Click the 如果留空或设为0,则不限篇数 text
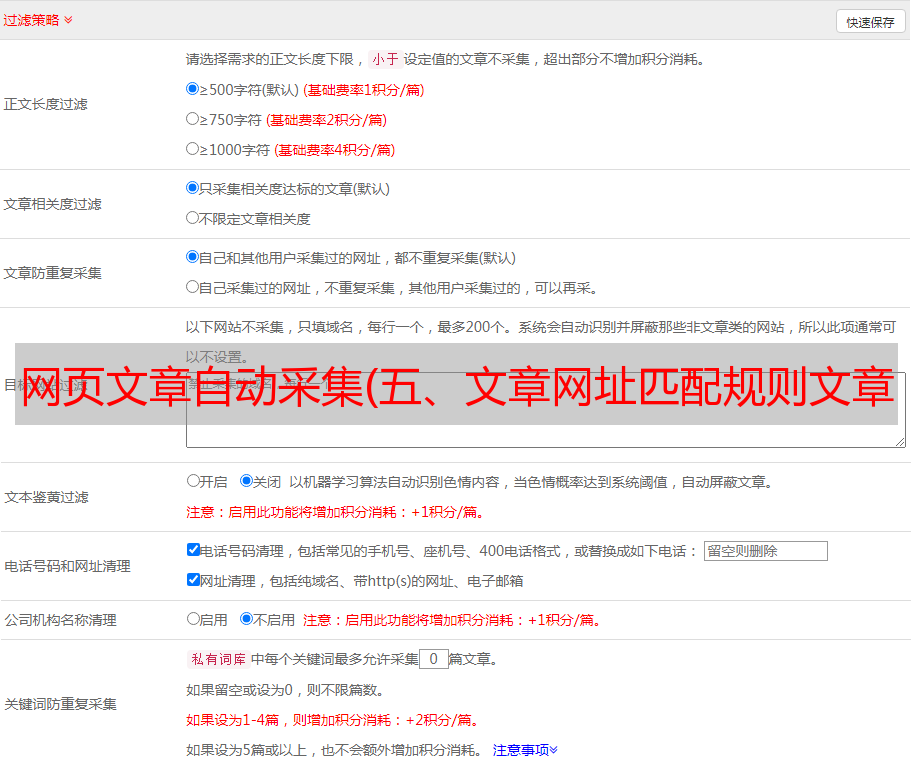The width and height of the screenshot is (912, 768). pyautogui.click(x=285, y=690)
